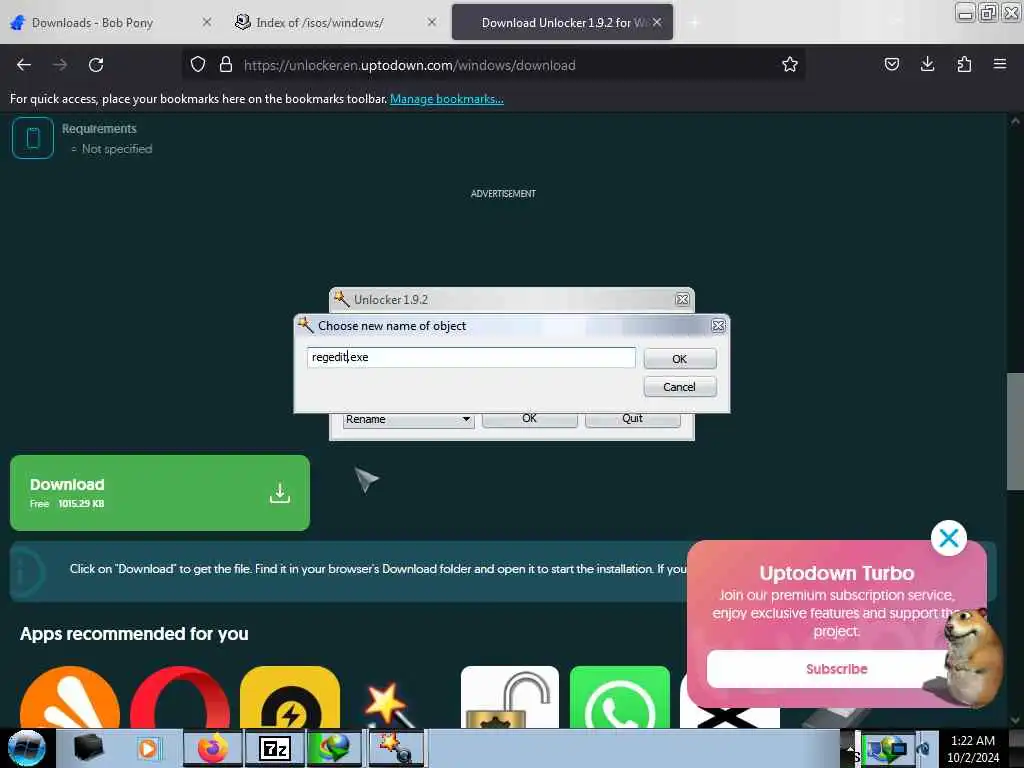Close the Index of /isos/windows/ tab
1024x768 pixels.
click(x=432, y=22)
